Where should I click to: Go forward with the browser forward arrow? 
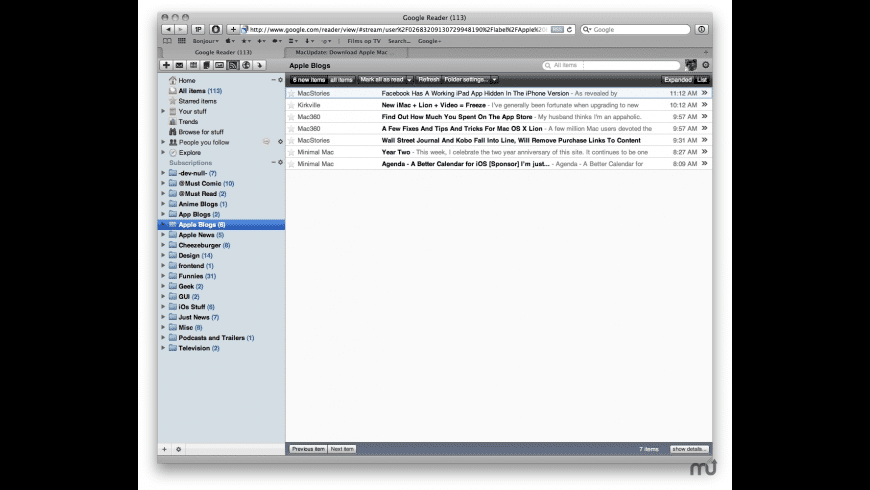point(181,29)
